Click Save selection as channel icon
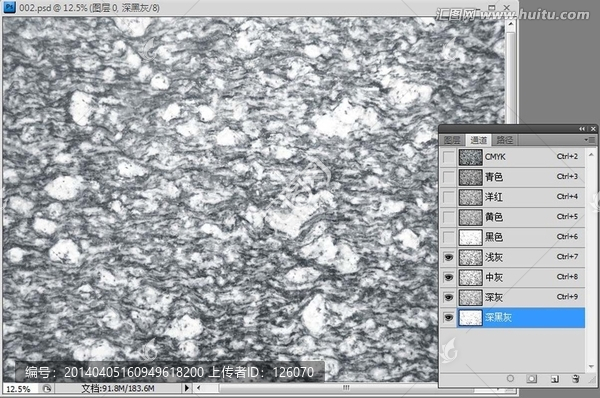This screenshot has height=398, width=600. (532, 378)
